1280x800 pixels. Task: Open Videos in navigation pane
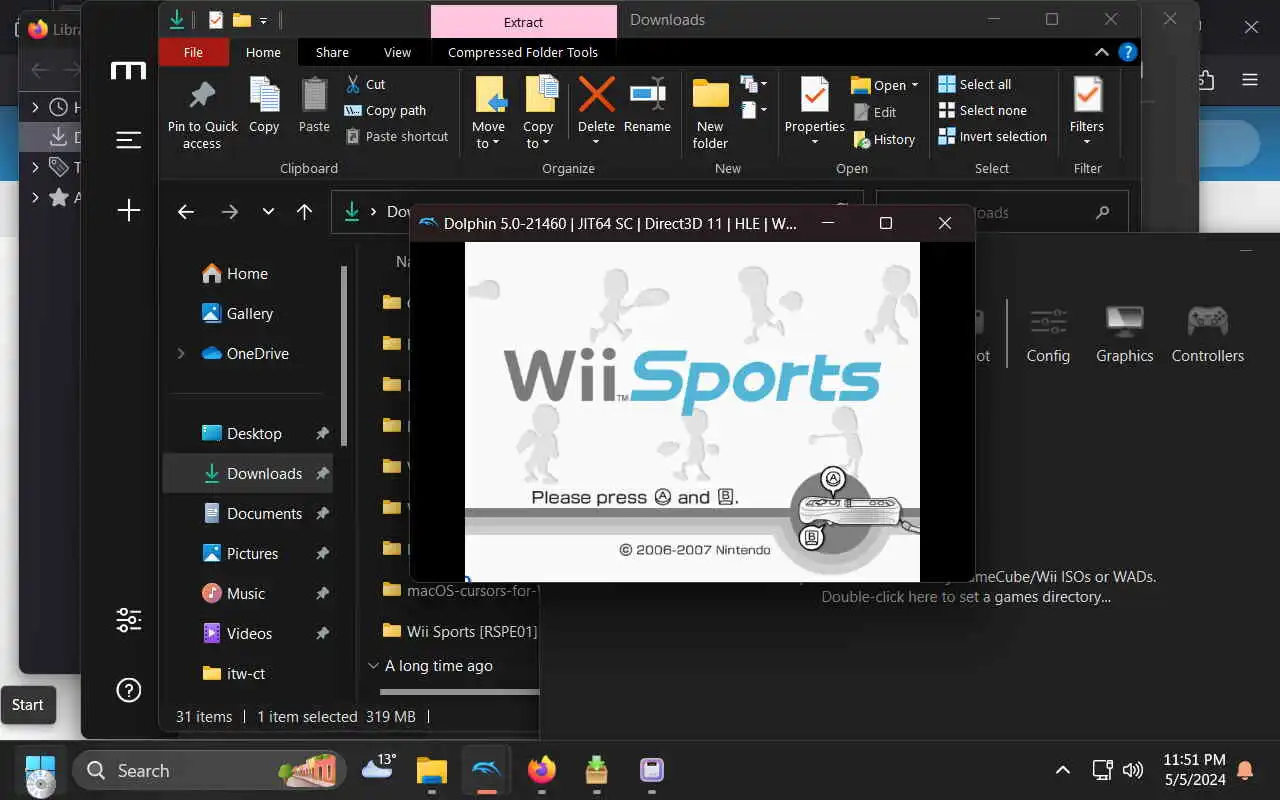click(x=249, y=633)
